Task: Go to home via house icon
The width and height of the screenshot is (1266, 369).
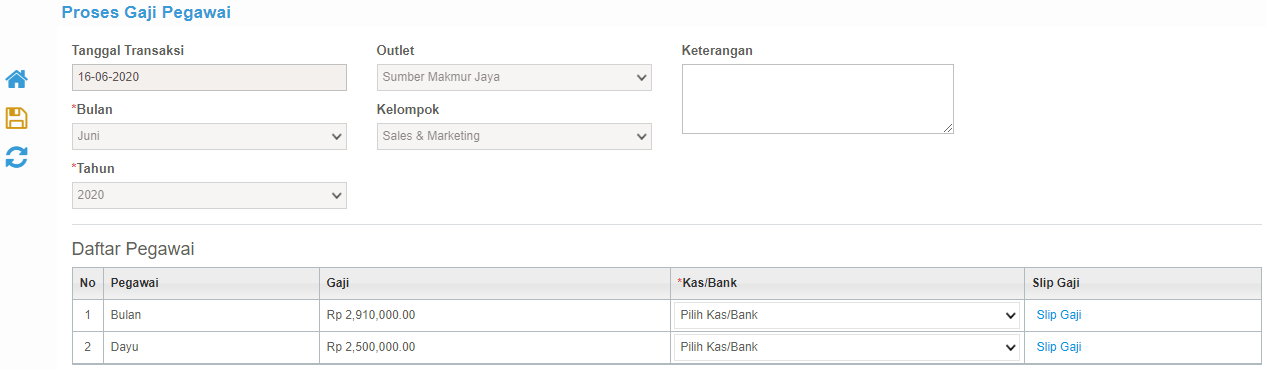Action: click(x=16, y=79)
